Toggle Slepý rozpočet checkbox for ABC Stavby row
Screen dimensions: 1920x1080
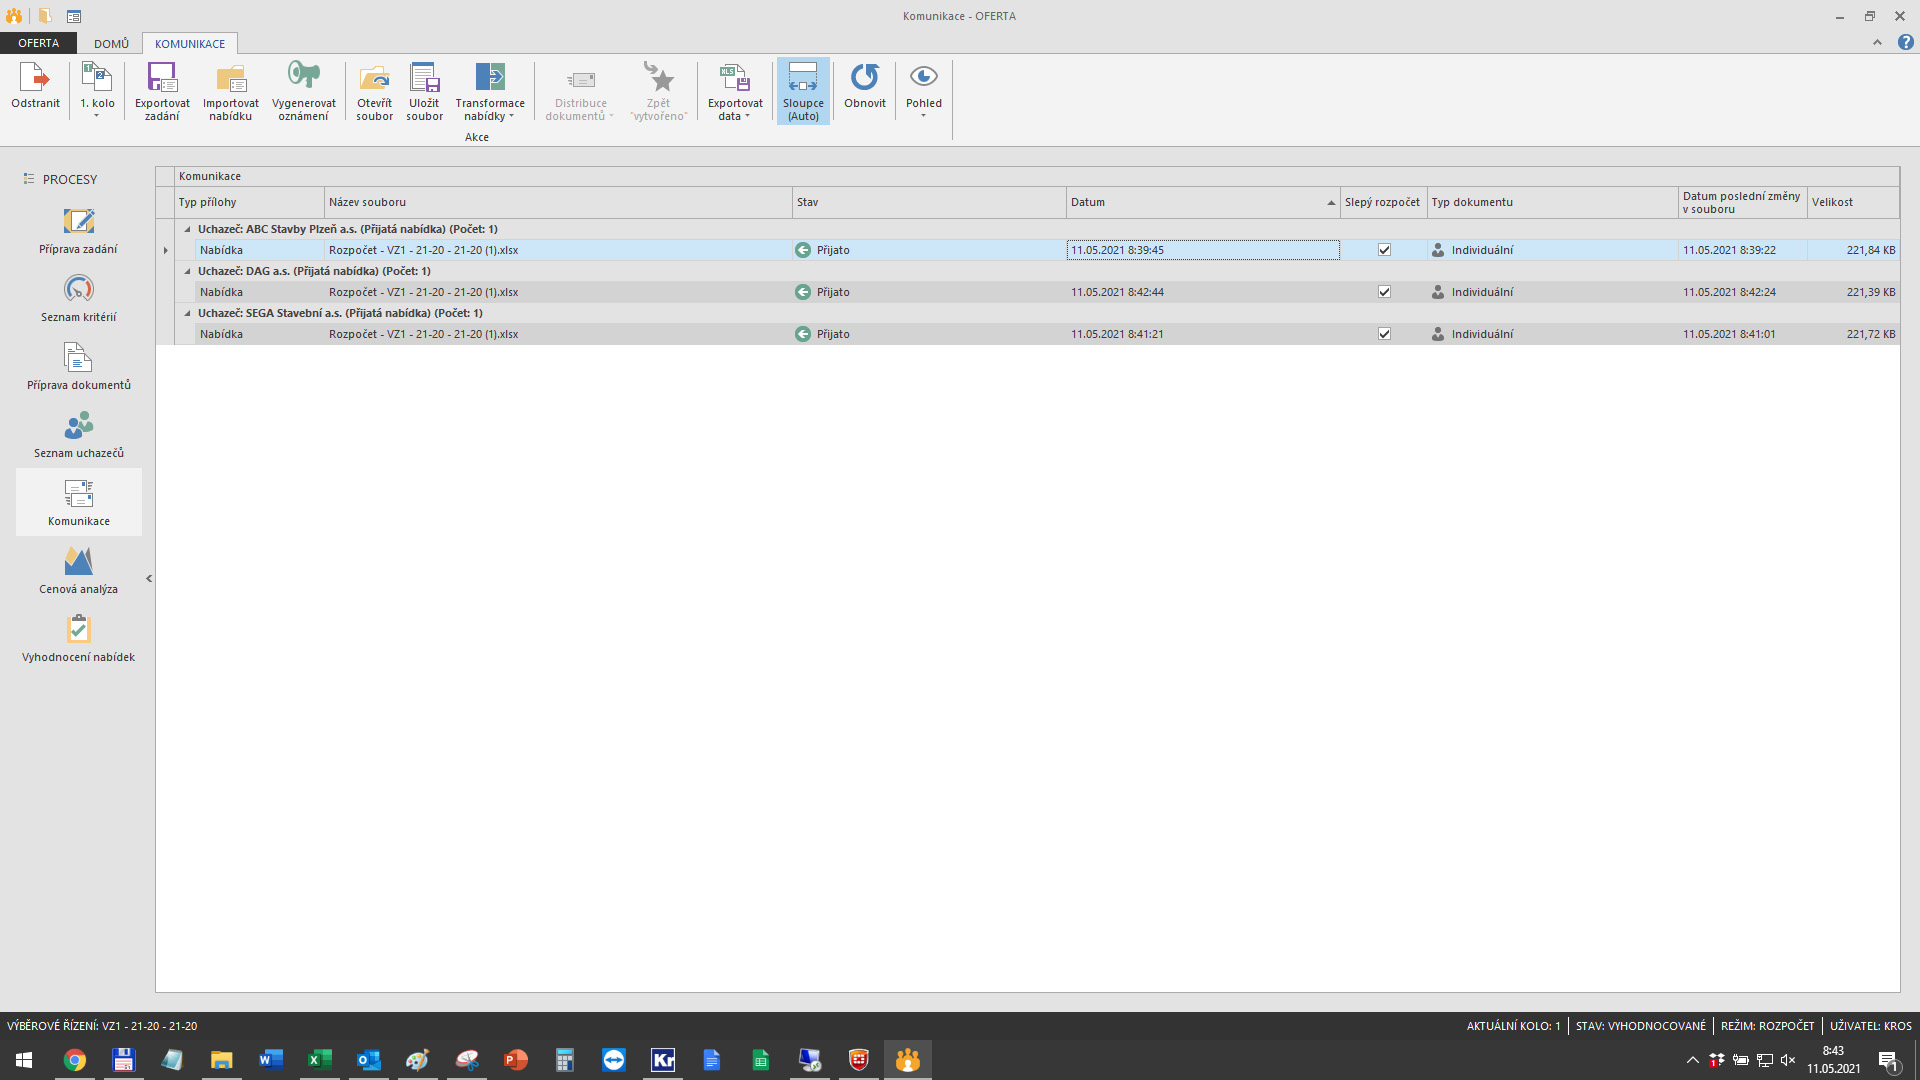pyautogui.click(x=1384, y=250)
